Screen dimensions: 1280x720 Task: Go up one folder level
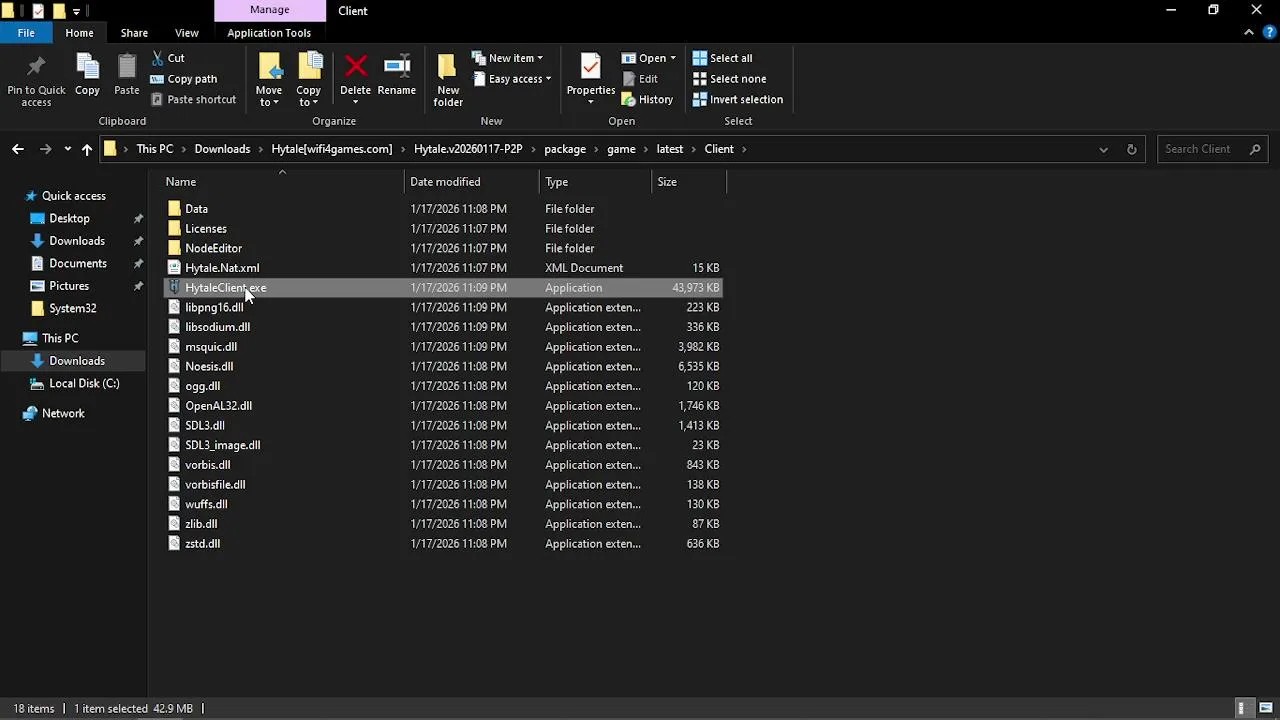(87, 149)
